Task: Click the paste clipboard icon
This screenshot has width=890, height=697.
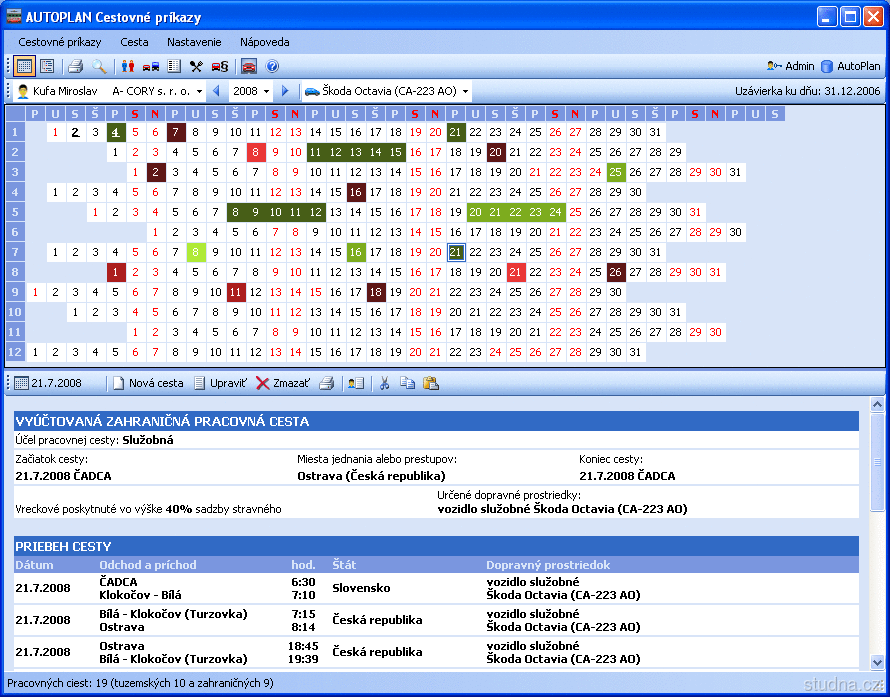Action: [431, 383]
